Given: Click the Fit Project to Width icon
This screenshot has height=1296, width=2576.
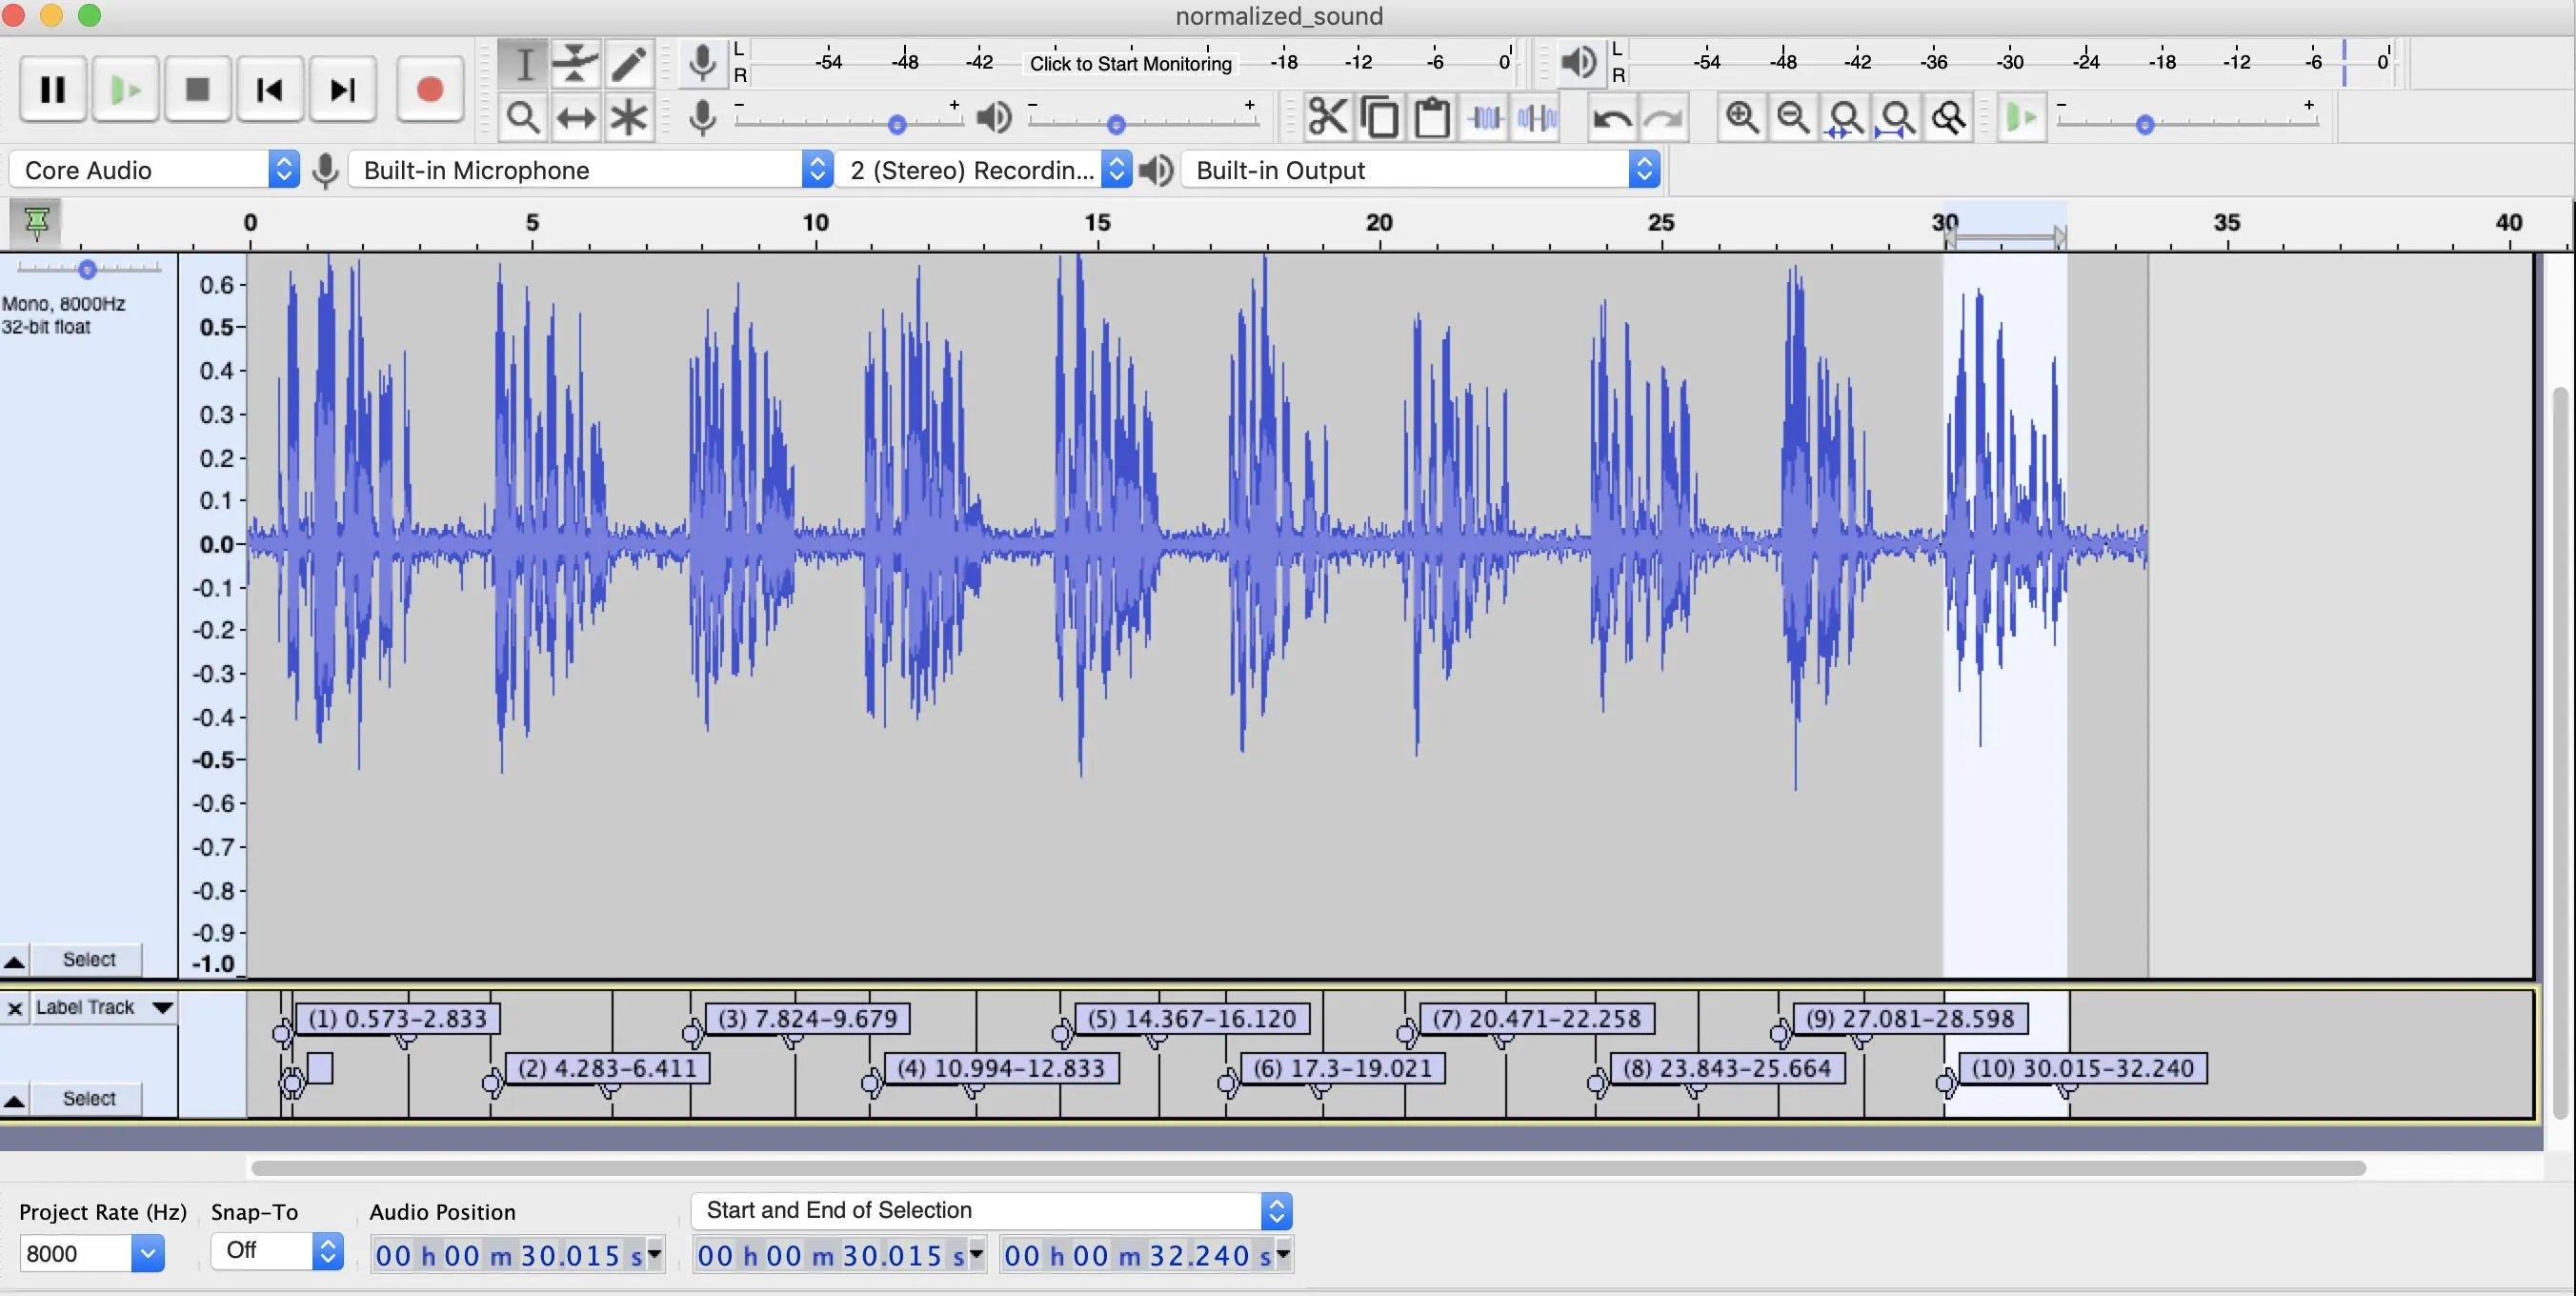Looking at the screenshot, I should point(1897,118).
